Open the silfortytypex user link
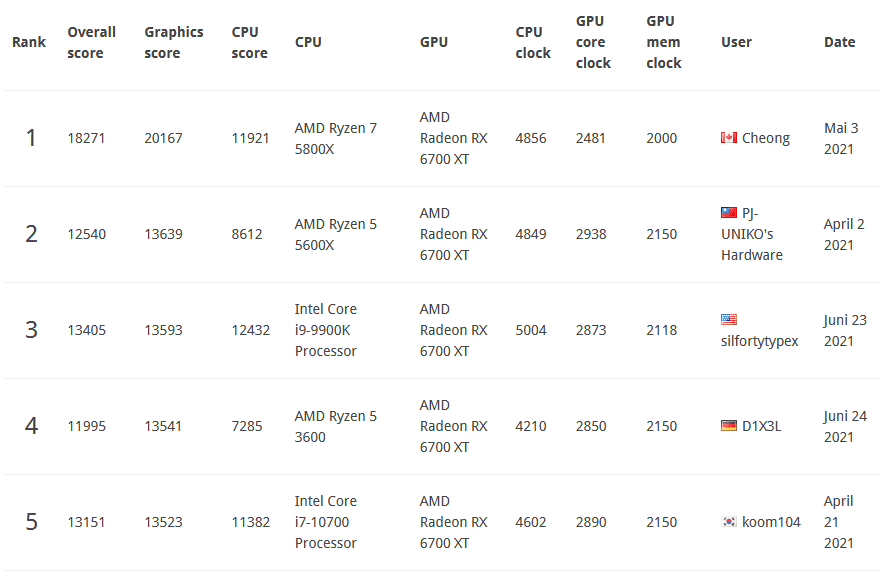The width and height of the screenshot is (892, 587). click(x=759, y=341)
